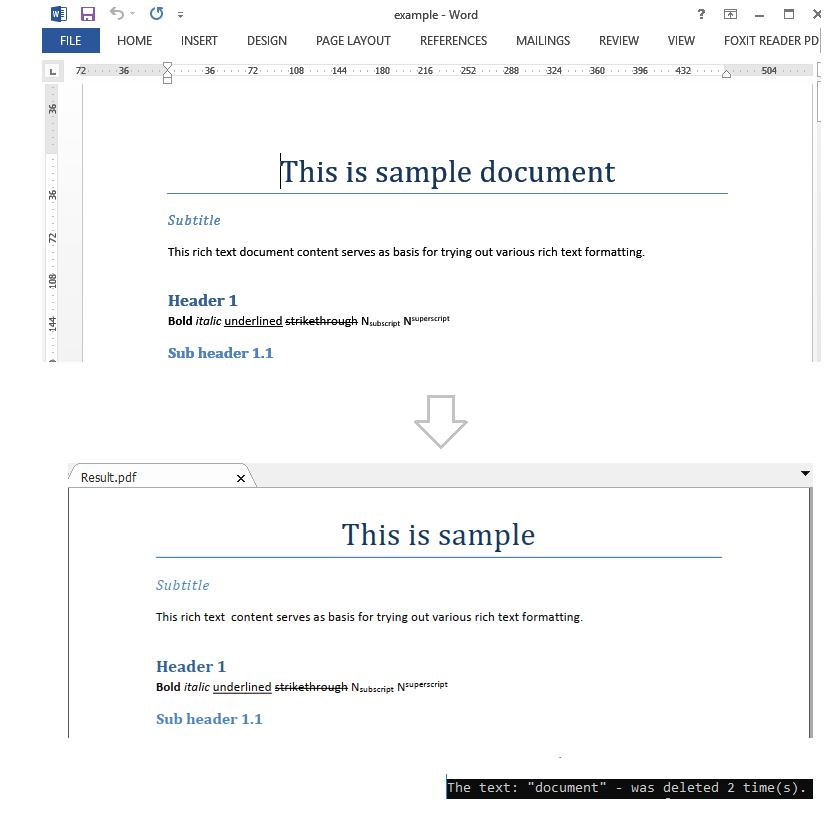The image size is (834, 815).
Task: Select the tab stop selector on the ruler
Action: [52, 70]
